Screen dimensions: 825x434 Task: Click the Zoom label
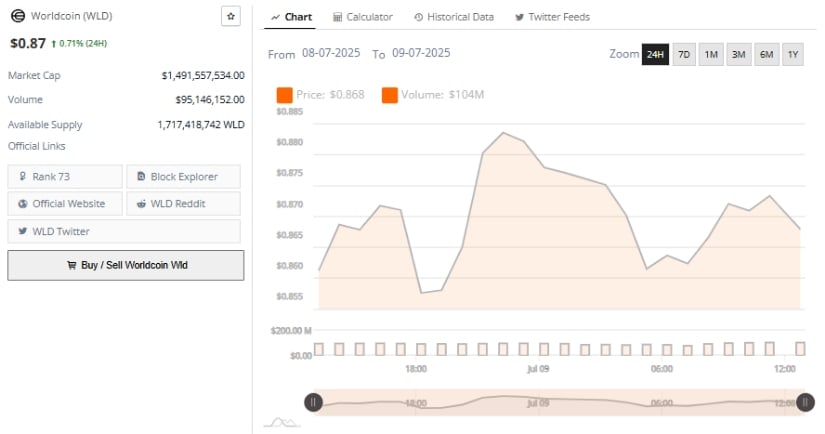[x=624, y=54]
